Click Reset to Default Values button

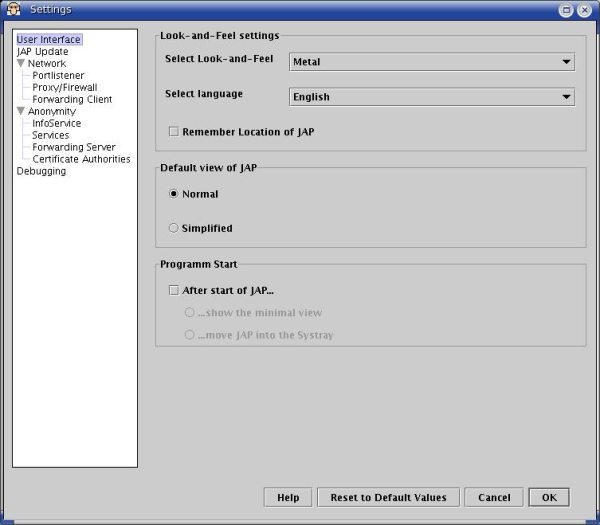(x=388, y=497)
